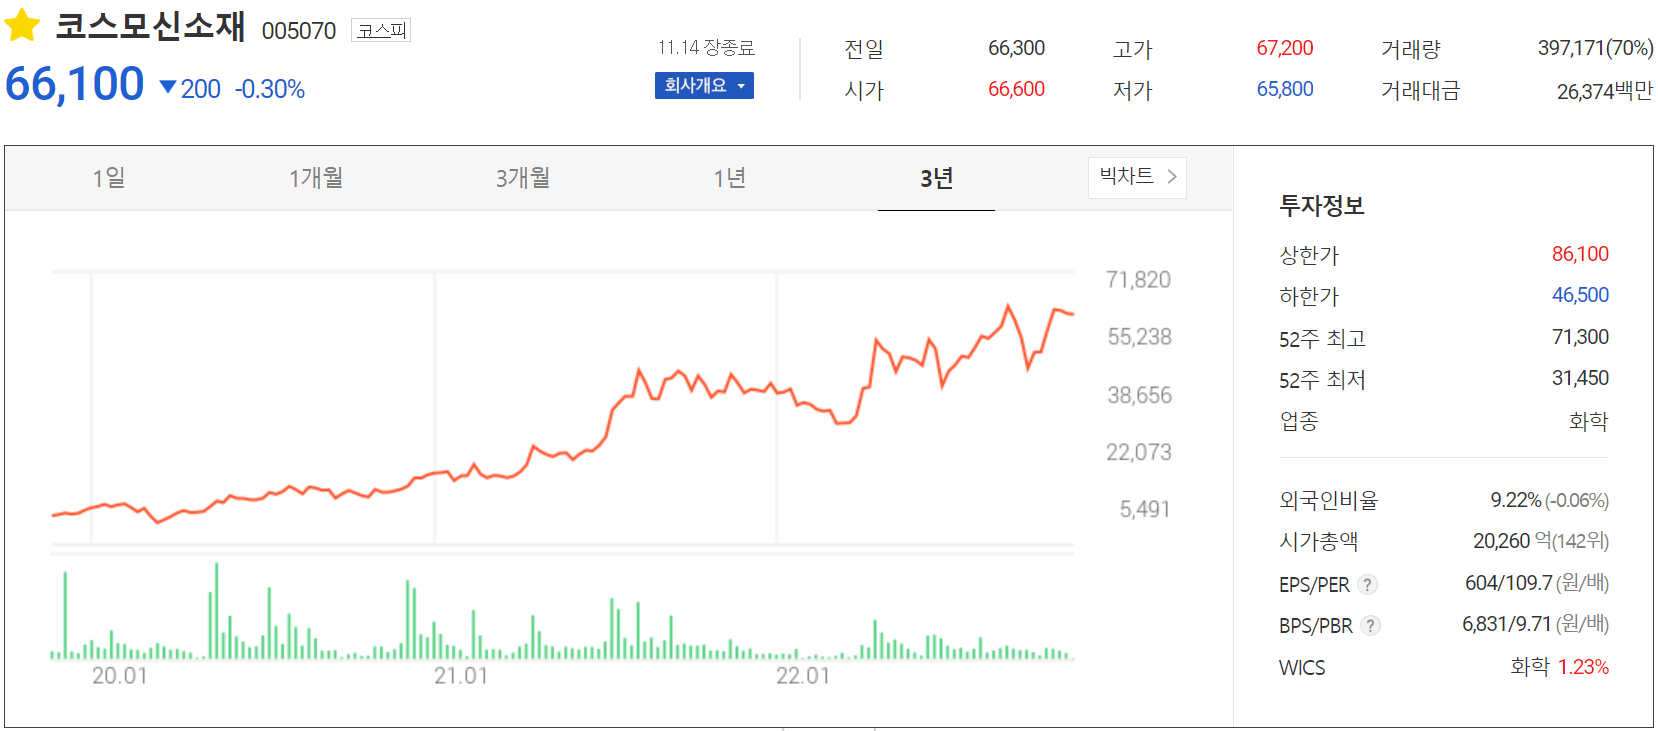Click the EPS/PER help question icon
The image size is (1658, 731).
(x=1367, y=584)
